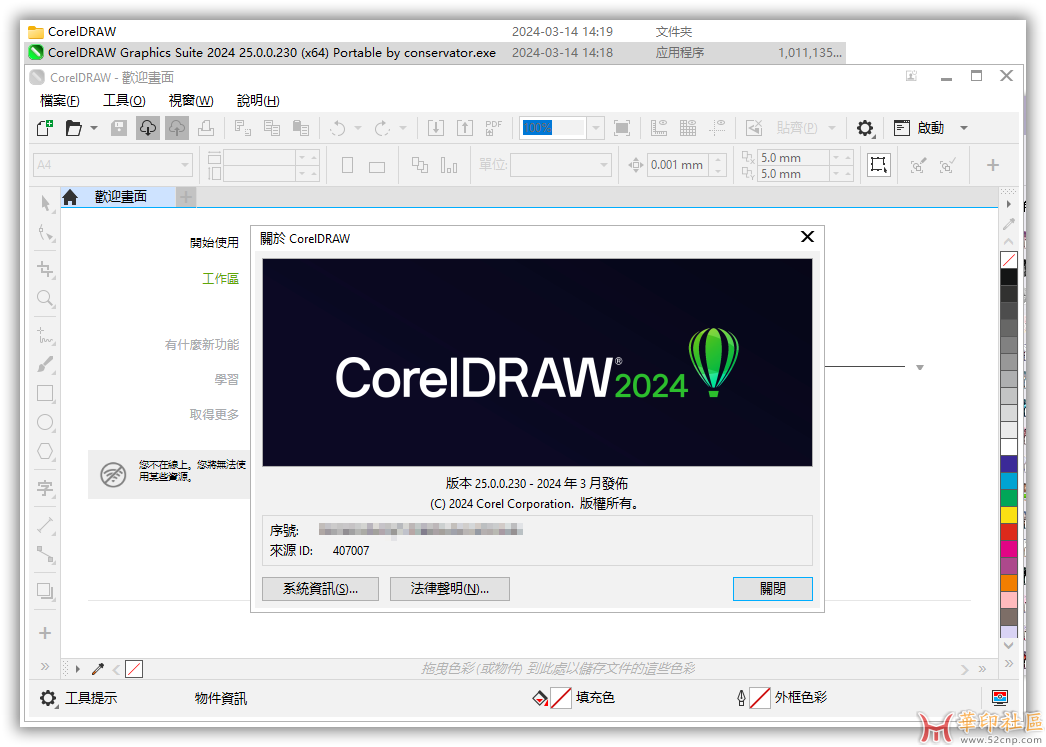Click the 系統資訊(S)... button
The image size is (1046, 747).
click(x=320, y=589)
